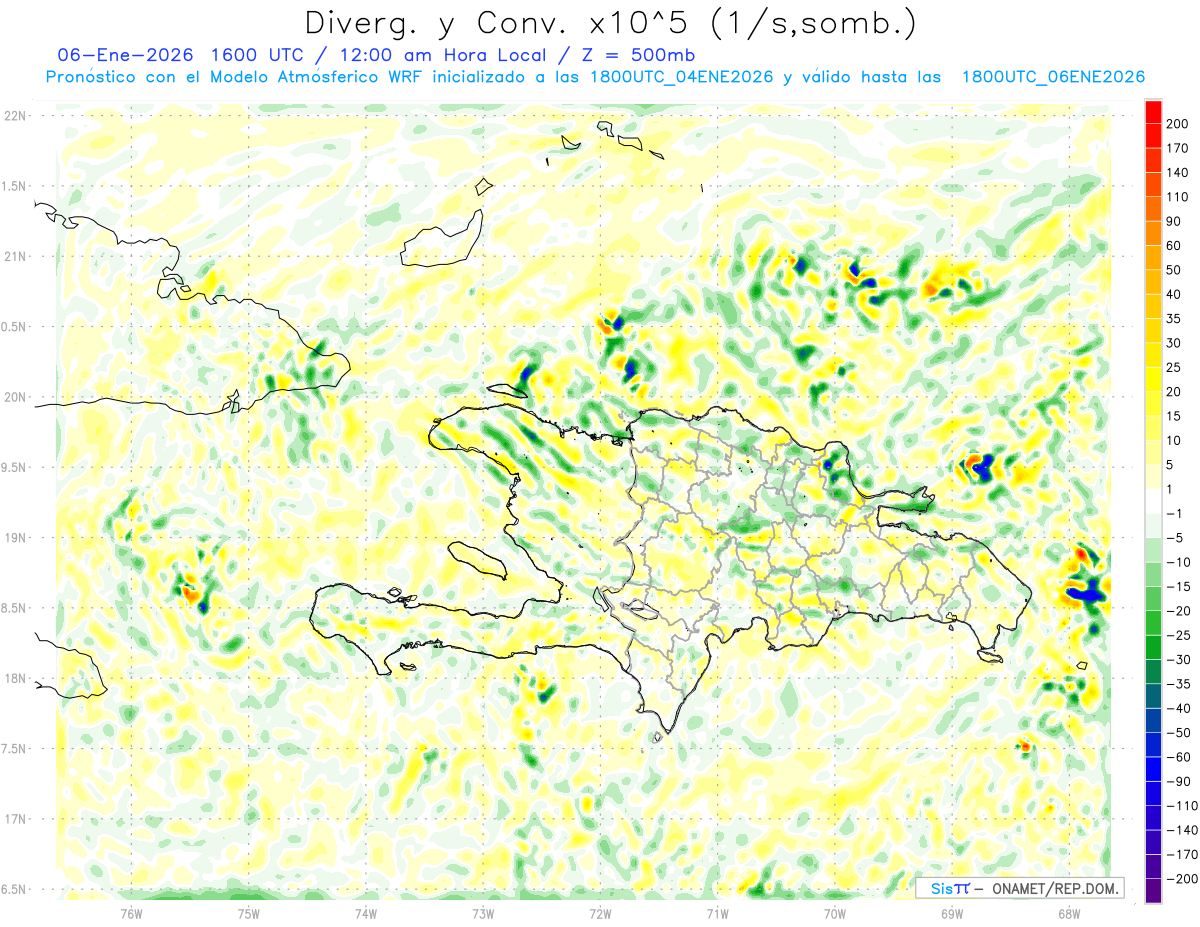
Task: Click the '72W' longitude label
Action: tap(600, 913)
